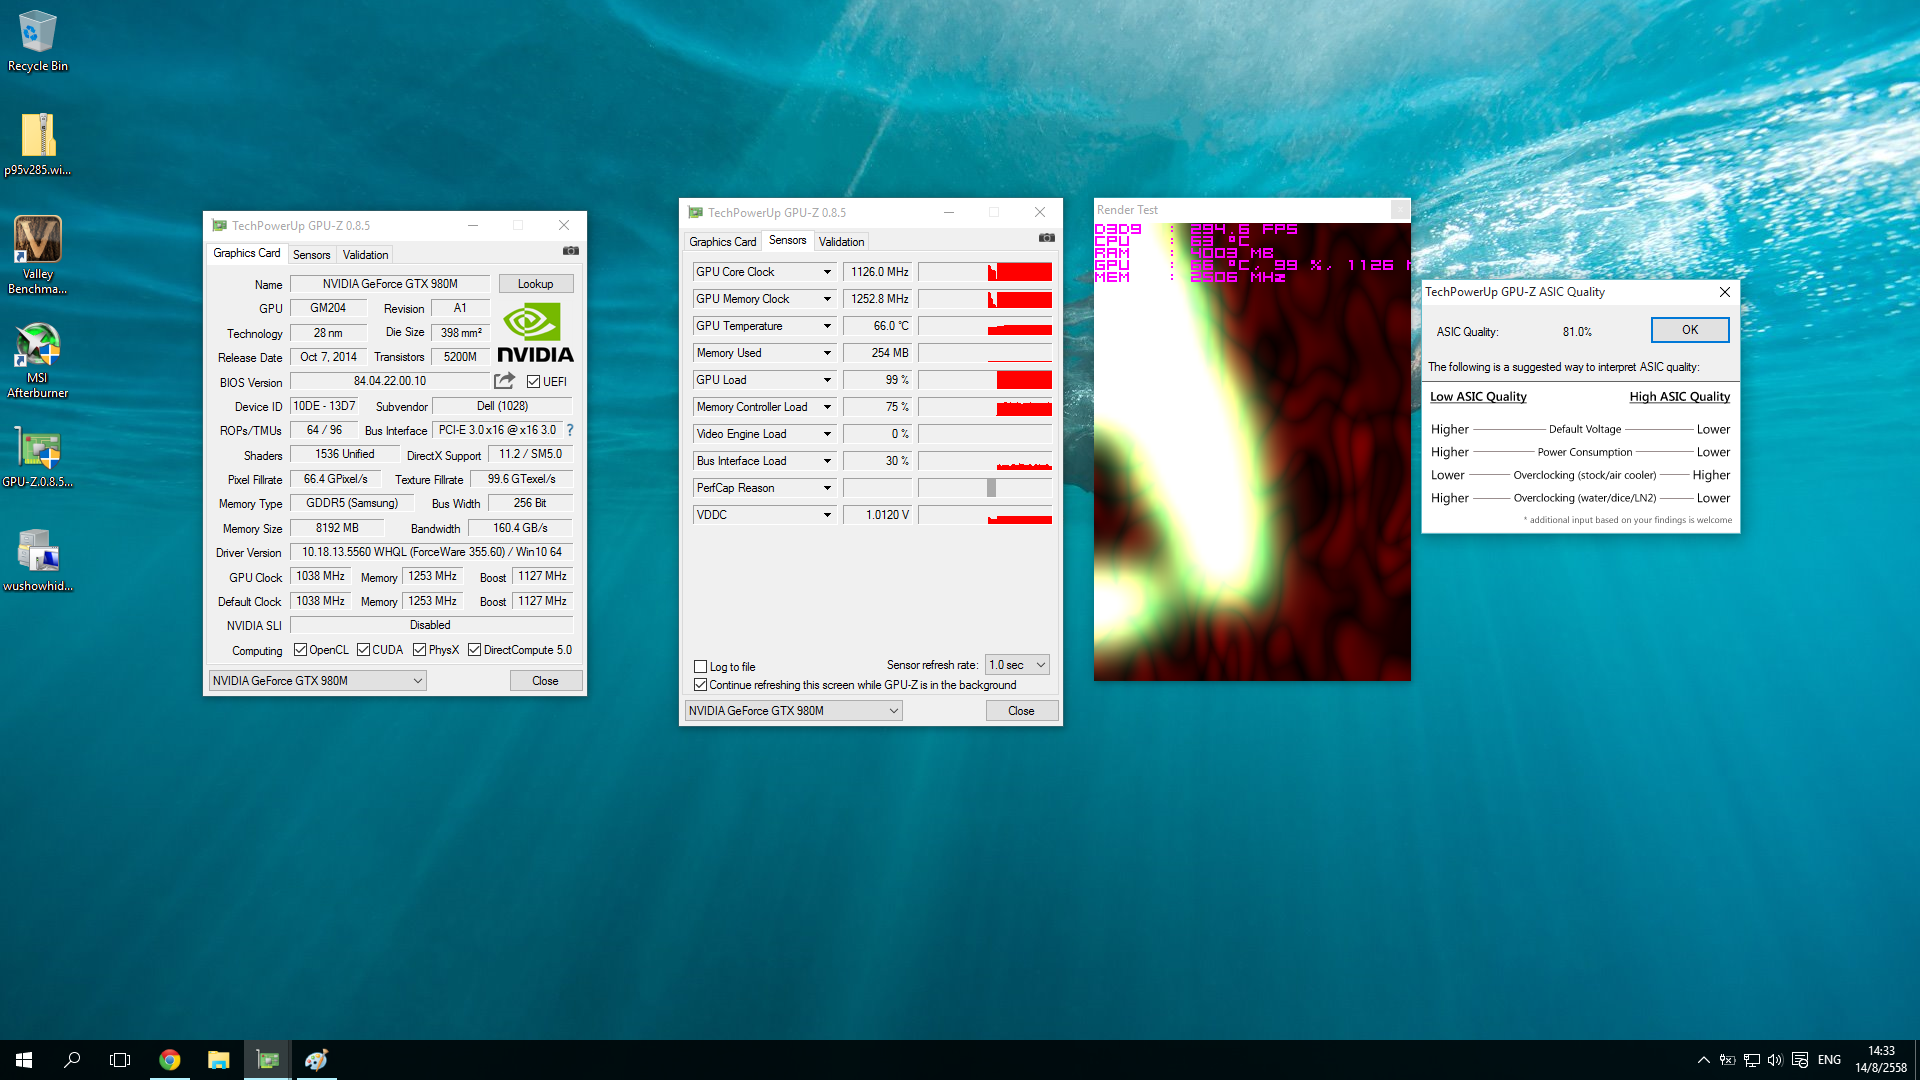Screen dimensions: 1920x1080
Task: Open GPU selector dropdown in Sensors window
Action: point(793,711)
